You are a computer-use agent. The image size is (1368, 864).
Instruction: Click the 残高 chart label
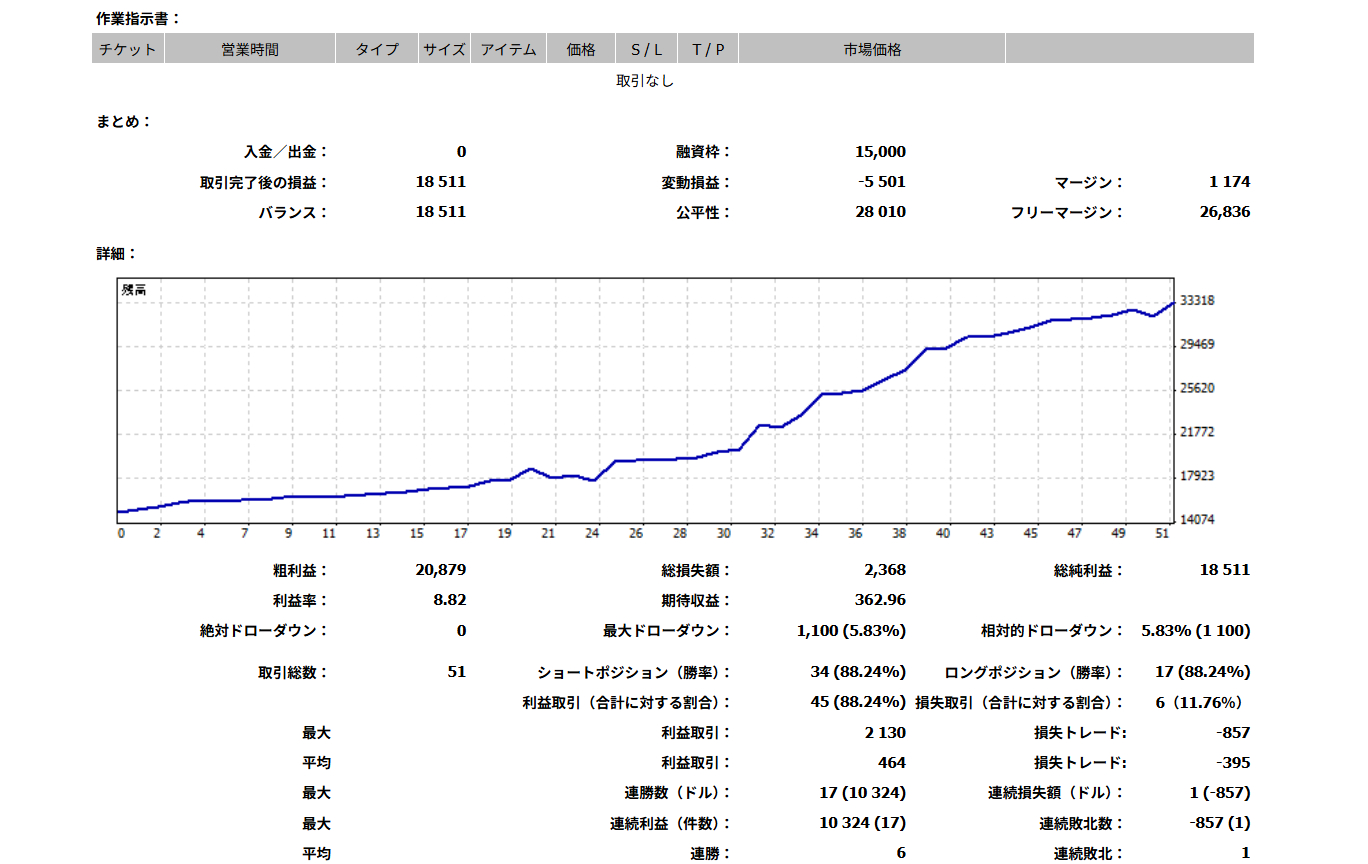click(134, 290)
